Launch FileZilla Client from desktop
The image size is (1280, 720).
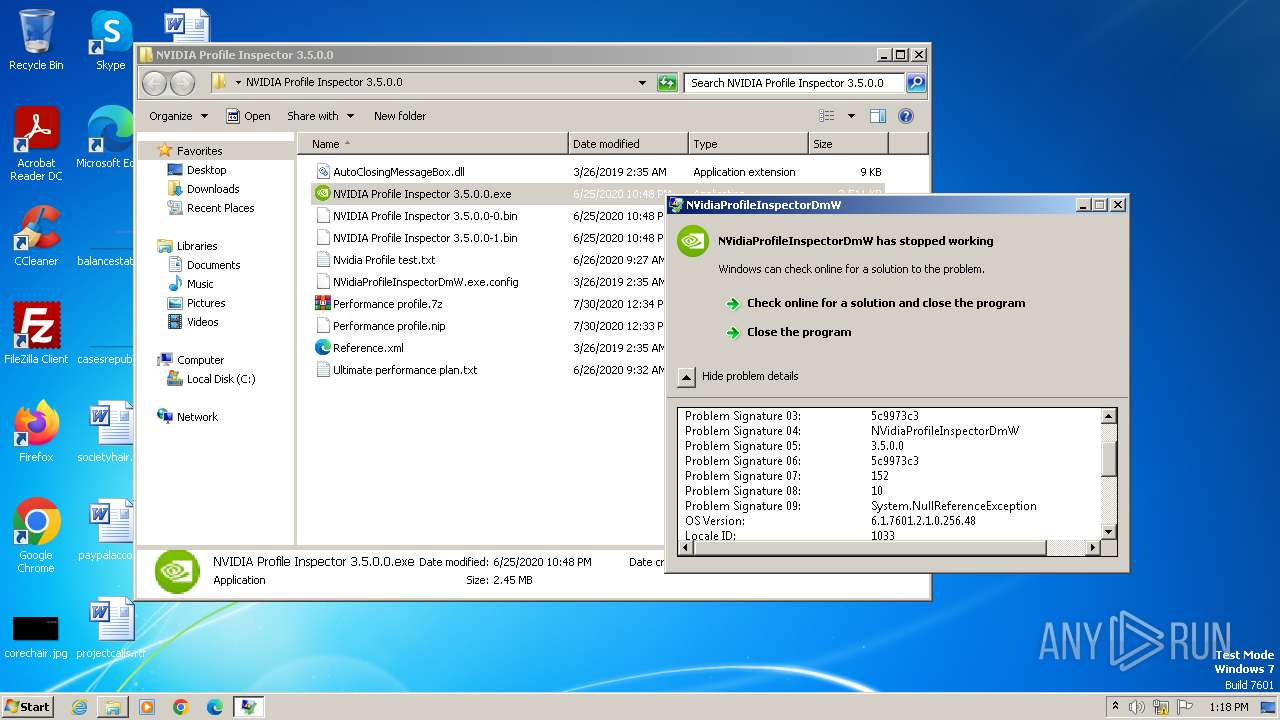click(x=36, y=333)
